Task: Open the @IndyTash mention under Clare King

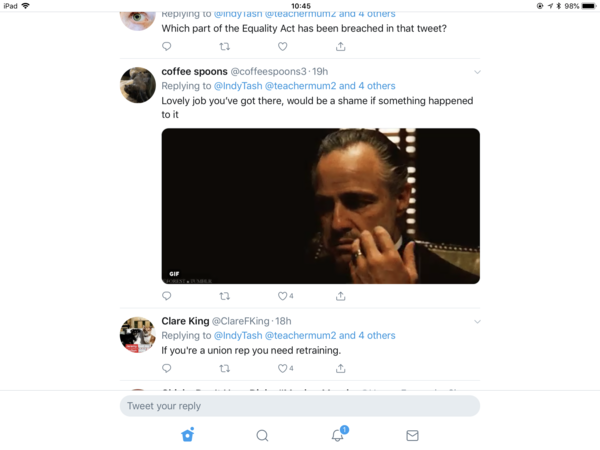Action: 234,336
